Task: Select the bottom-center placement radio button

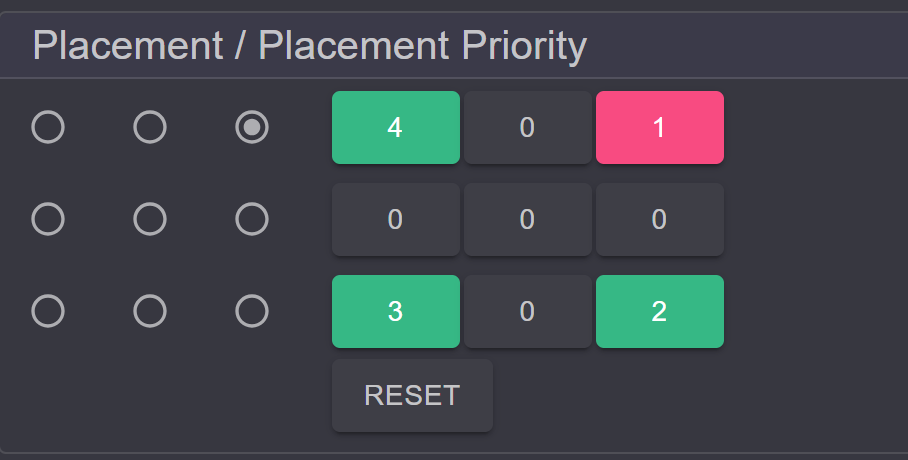Action: click(150, 311)
